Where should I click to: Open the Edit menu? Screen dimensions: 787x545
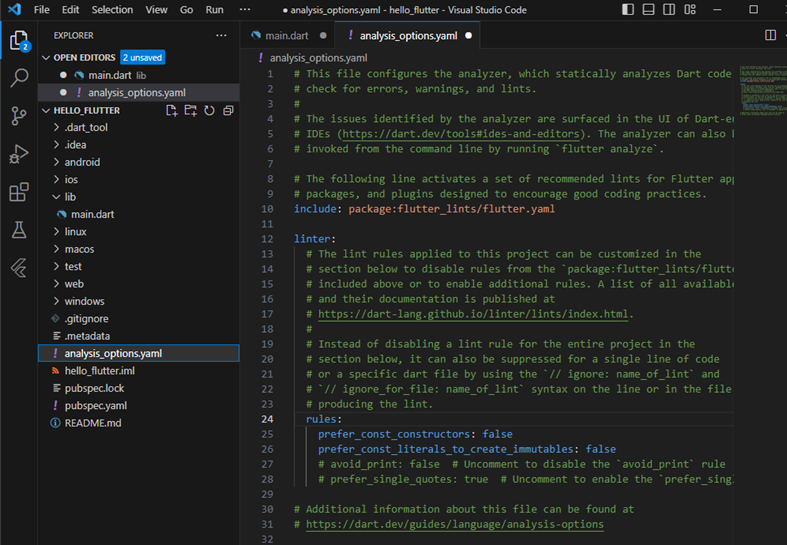70,10
